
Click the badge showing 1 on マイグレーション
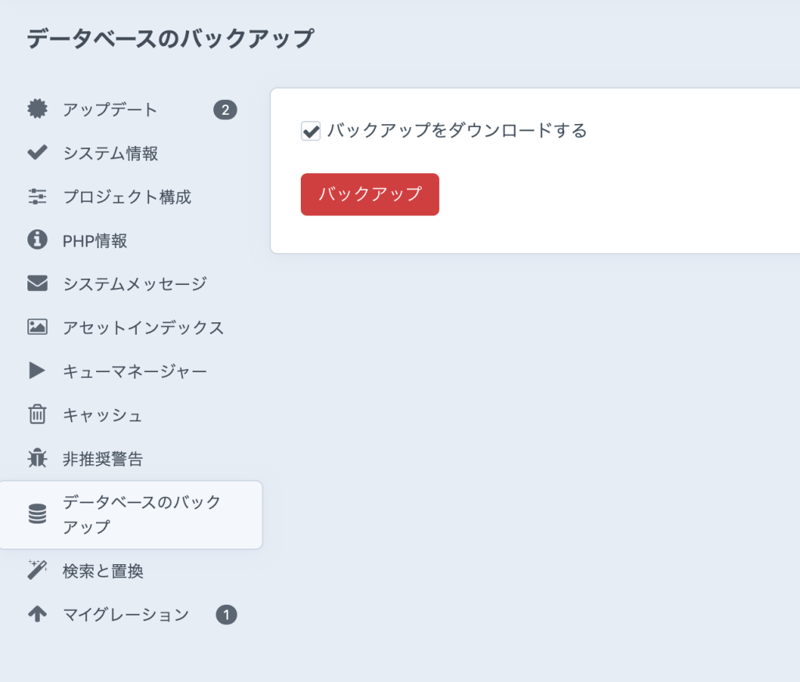pos(228,614)
